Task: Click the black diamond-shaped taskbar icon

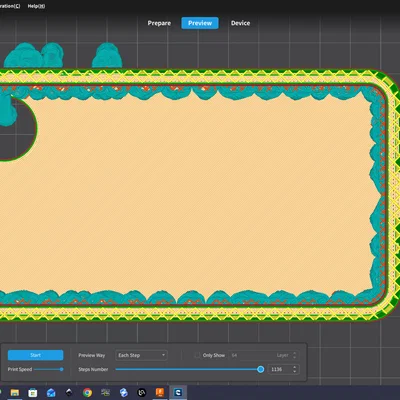Action: [x=69, y=393]
